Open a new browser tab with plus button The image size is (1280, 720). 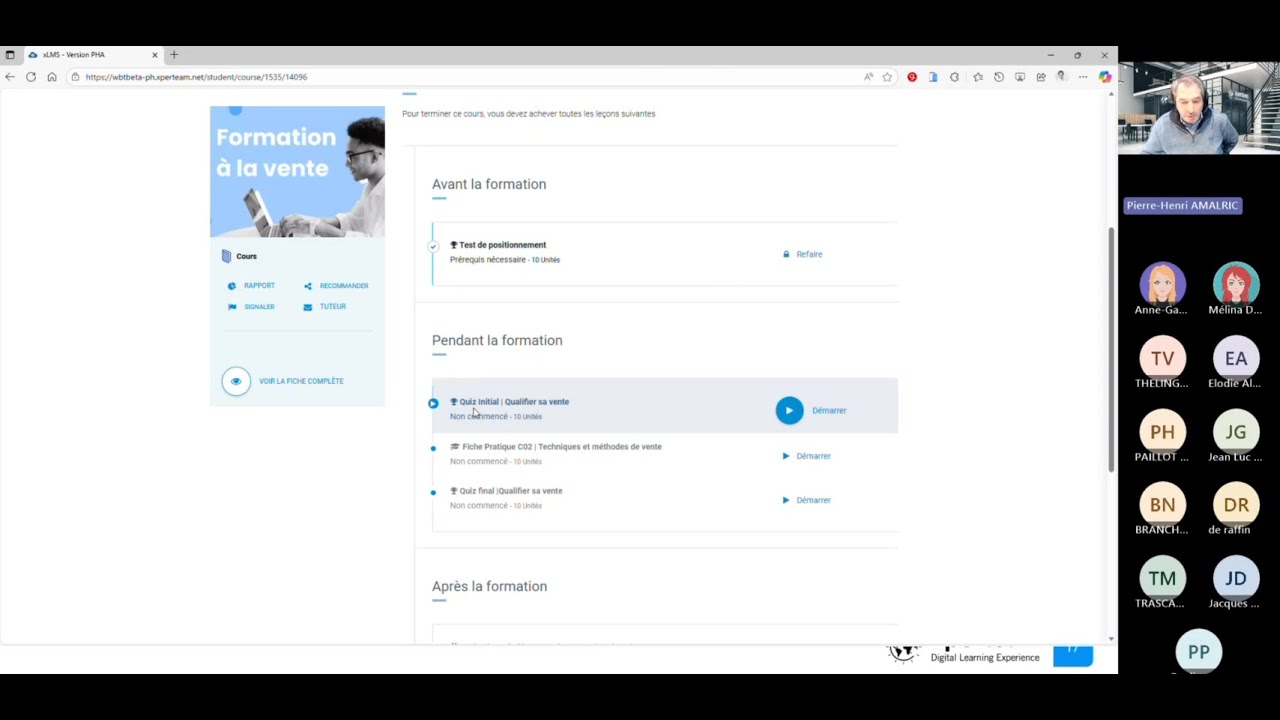(x=174, y=55)
